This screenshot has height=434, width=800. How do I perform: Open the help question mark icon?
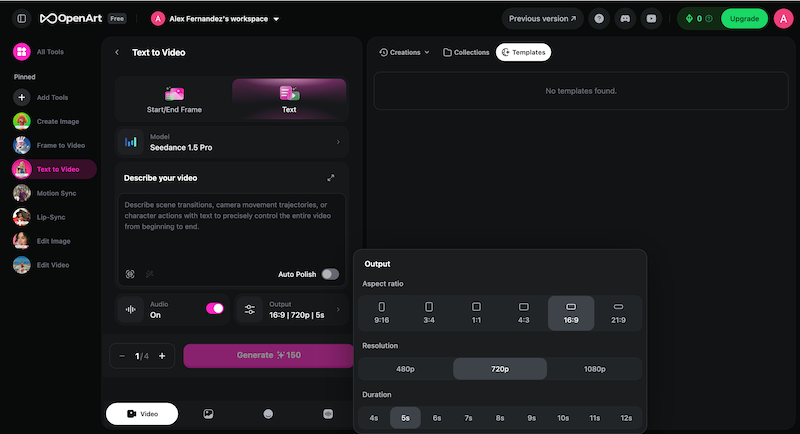[x=599, y=18]
